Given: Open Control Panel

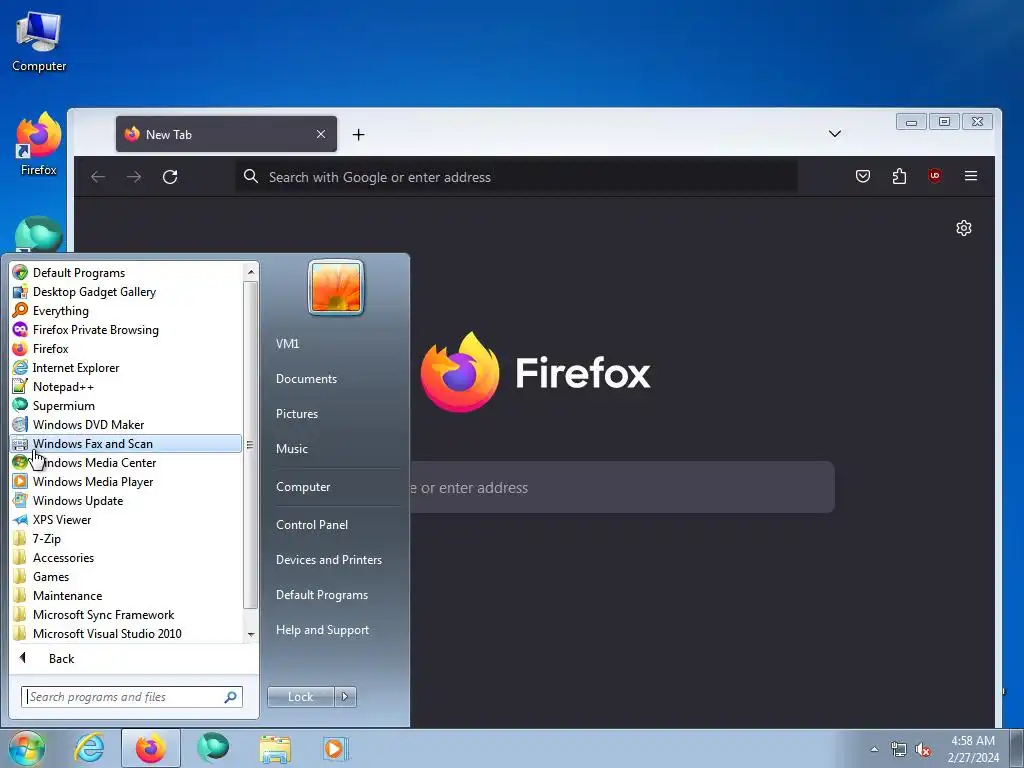Looking at the screenshot, I should tap(312, 524).
